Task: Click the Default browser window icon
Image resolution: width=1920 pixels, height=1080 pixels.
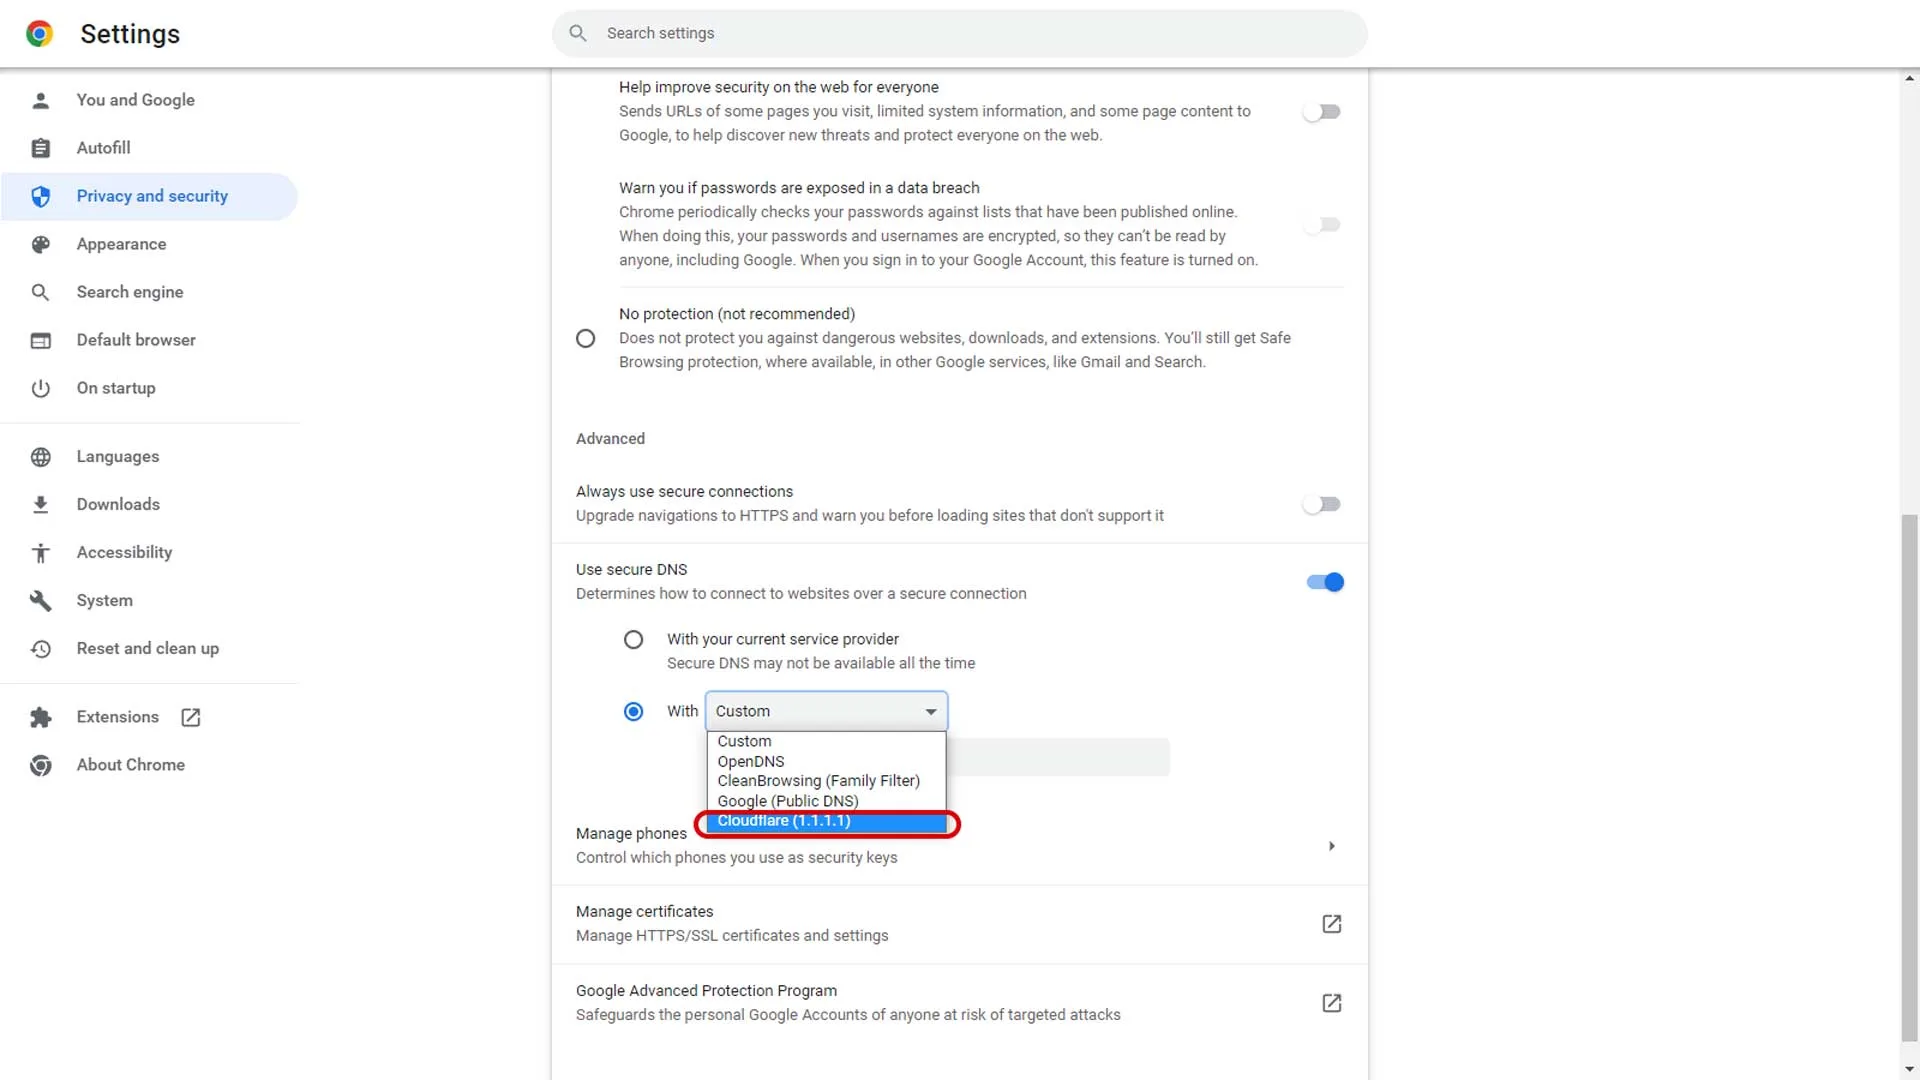Action: pos(41,340)
